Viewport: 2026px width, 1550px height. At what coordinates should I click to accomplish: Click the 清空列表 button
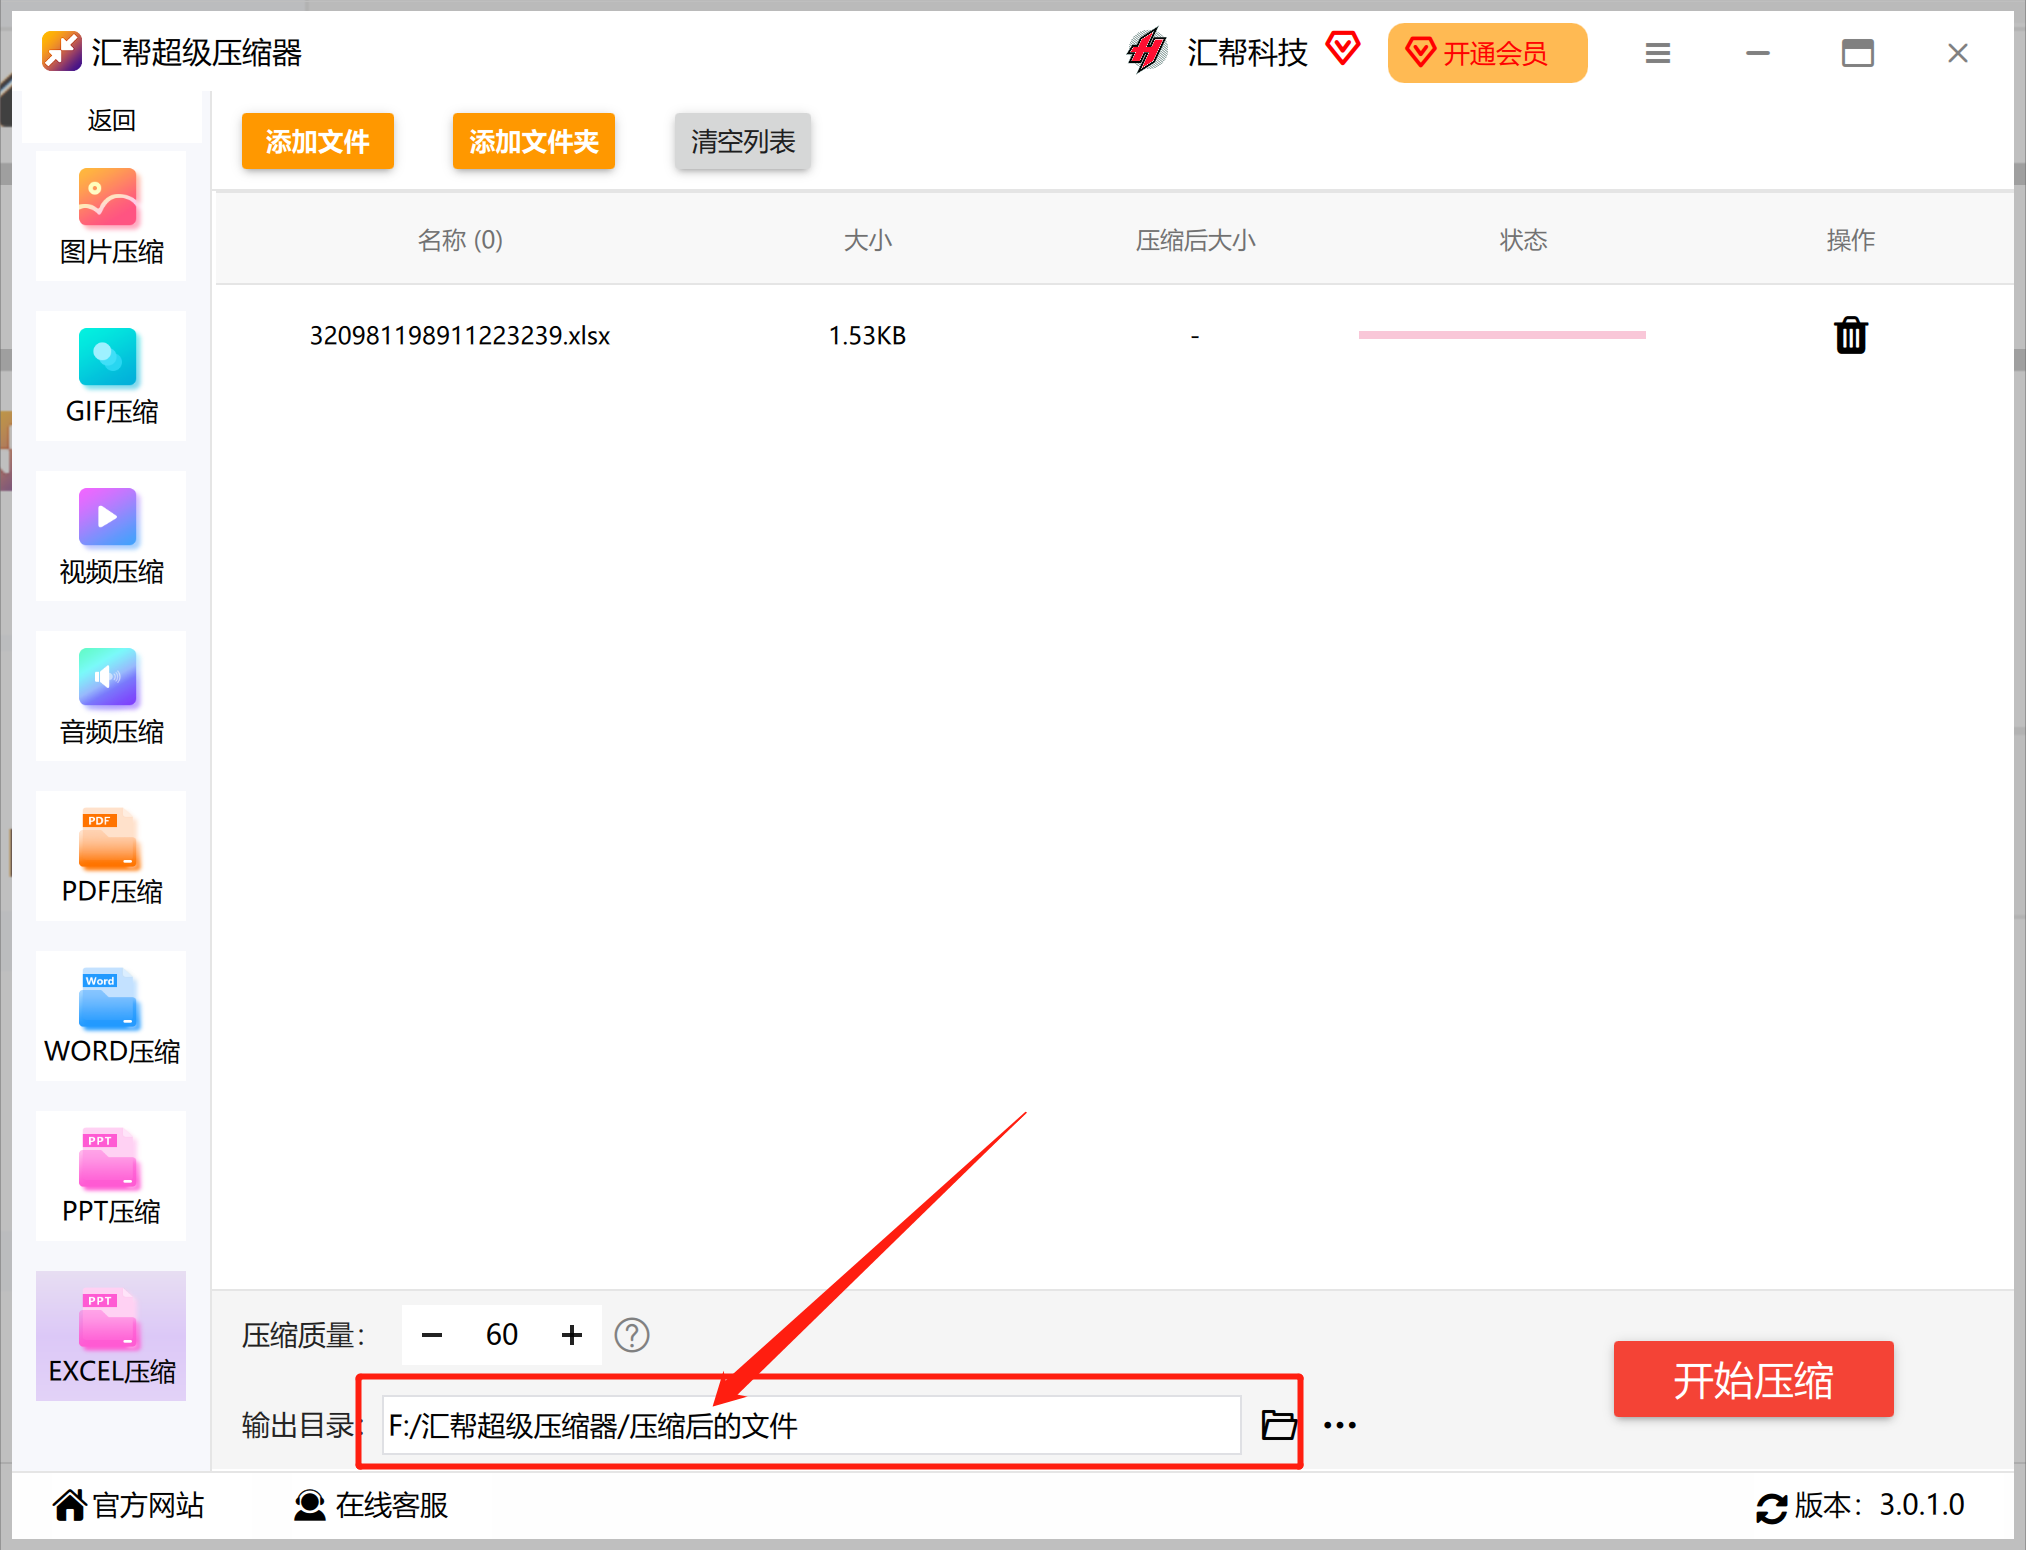[743, 141]
